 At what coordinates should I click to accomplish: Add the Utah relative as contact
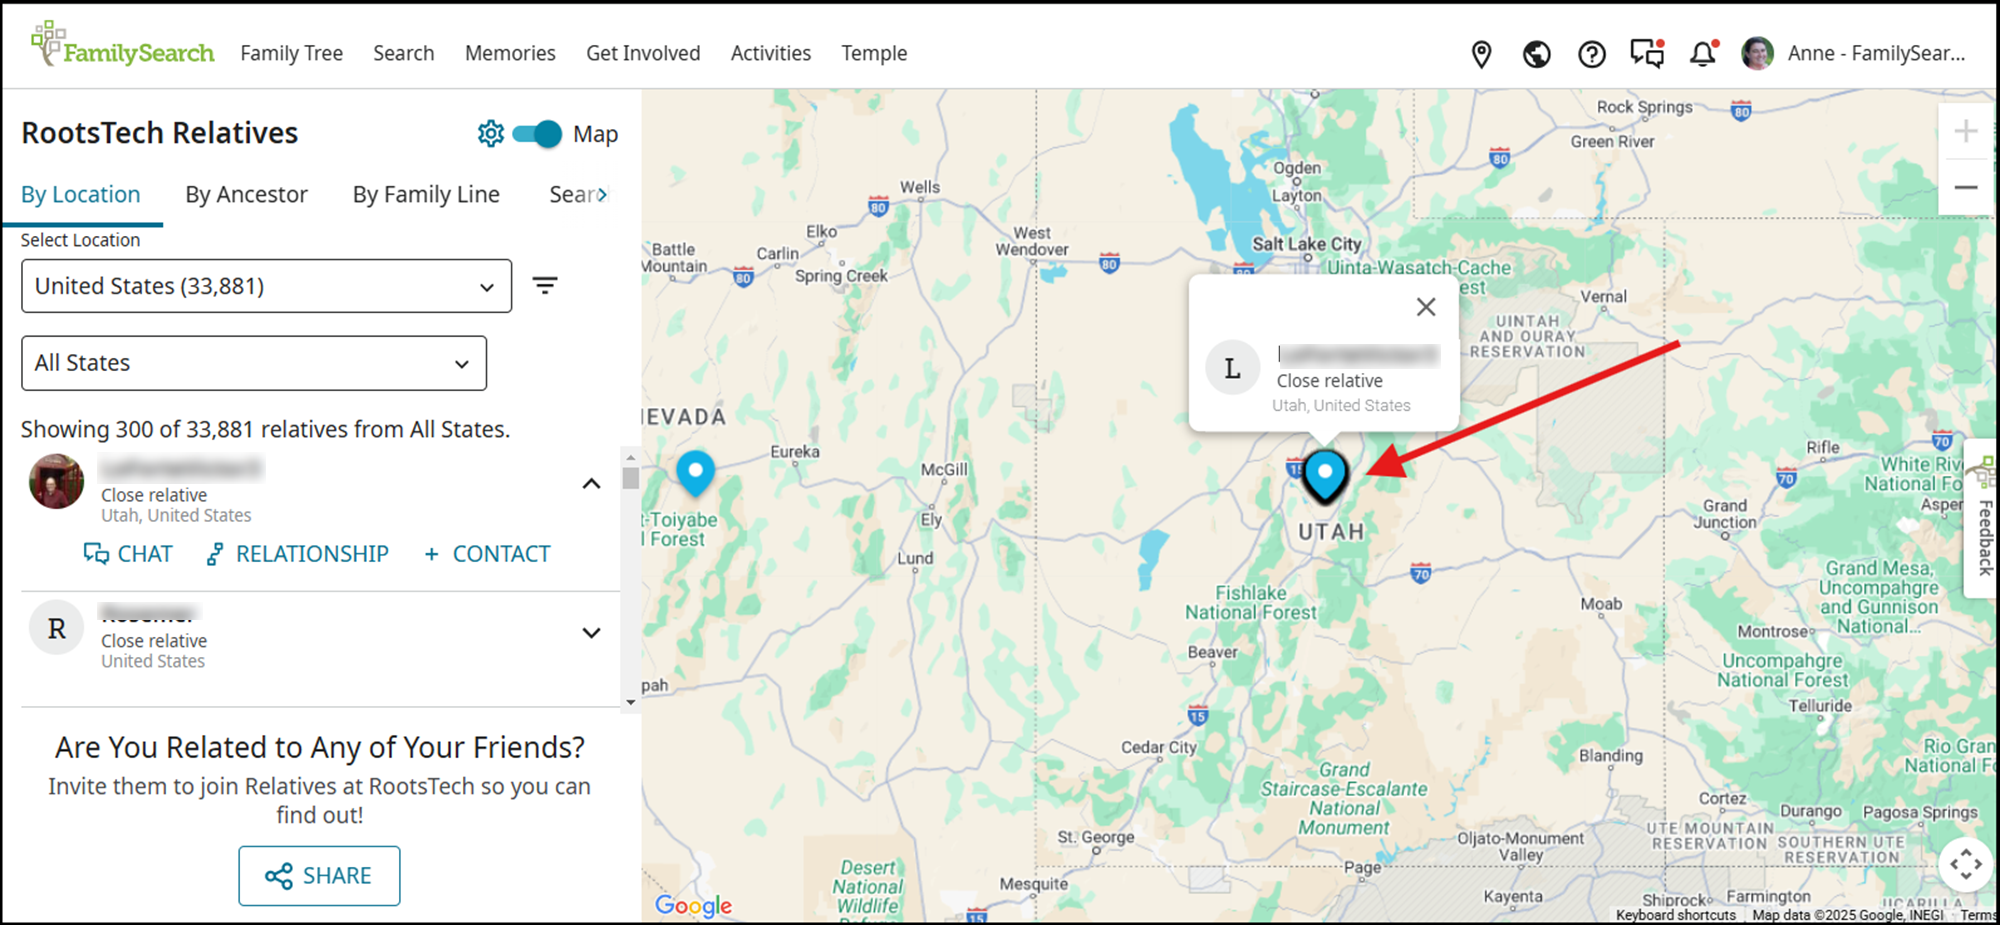click(x=487, y=554)
